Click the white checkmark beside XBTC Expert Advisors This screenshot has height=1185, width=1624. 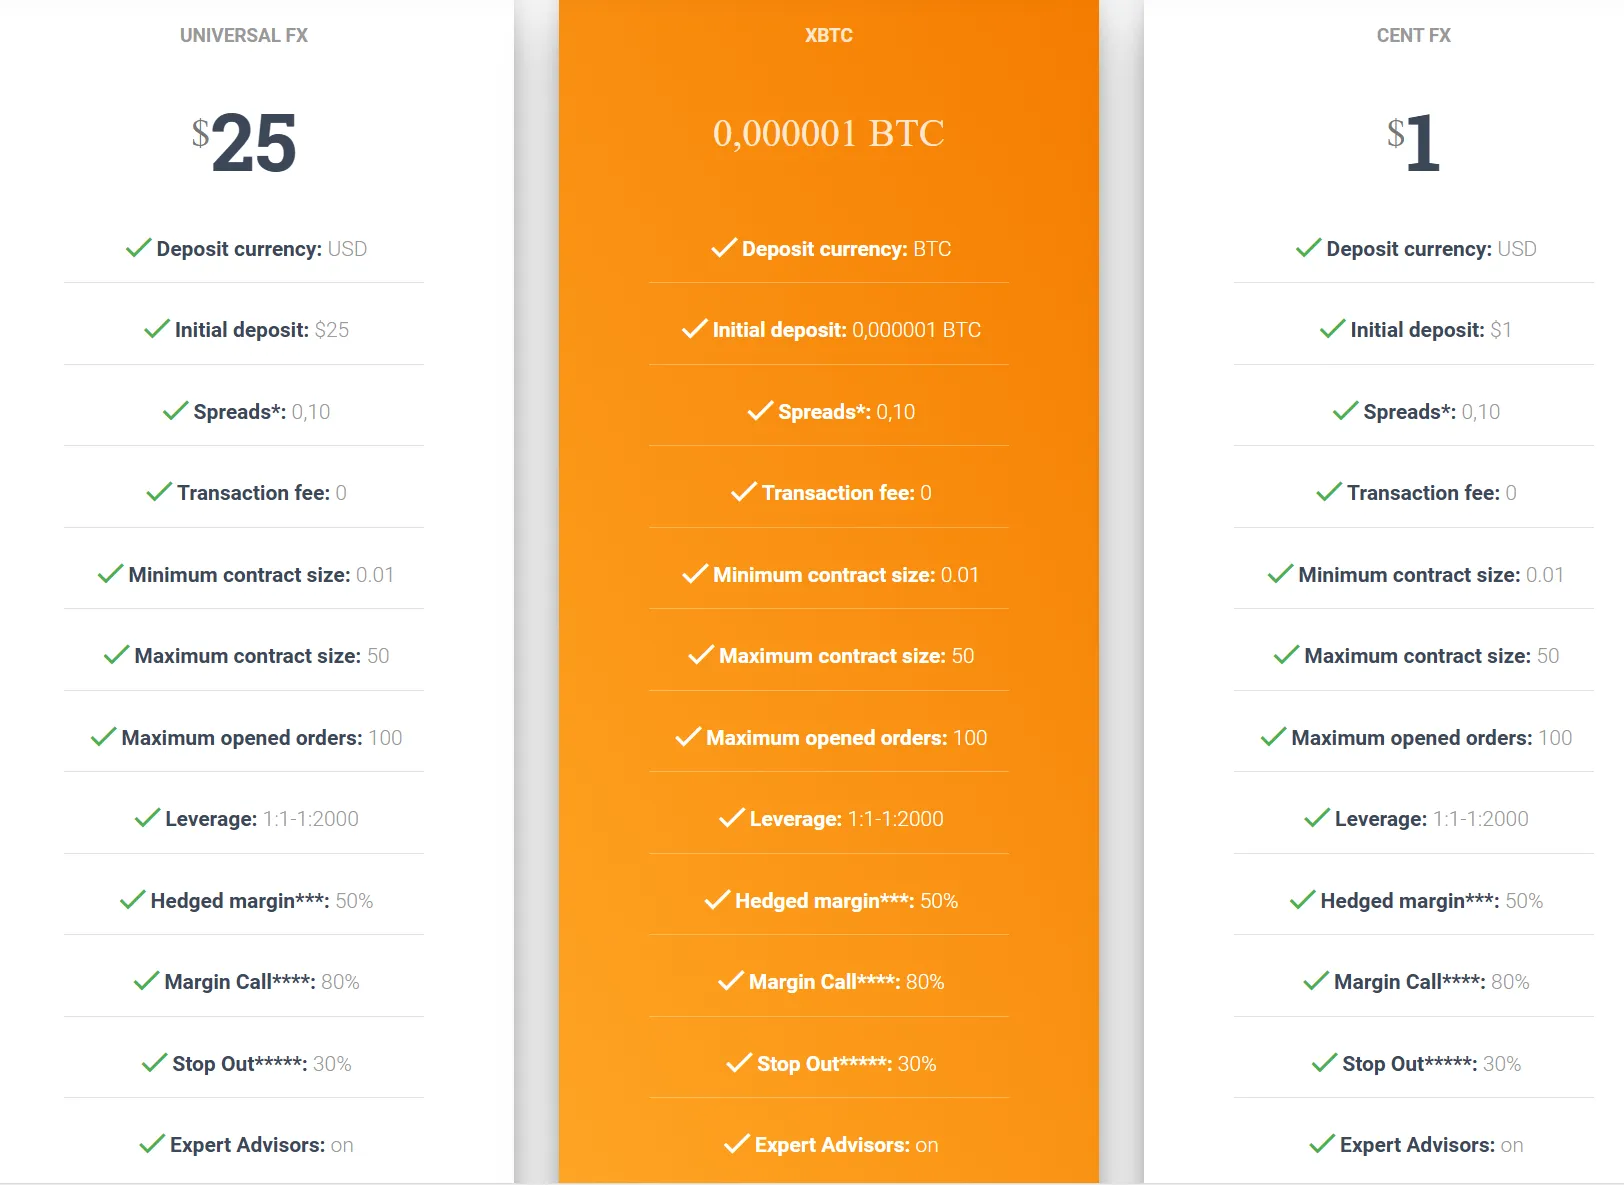coord(738,1144)
